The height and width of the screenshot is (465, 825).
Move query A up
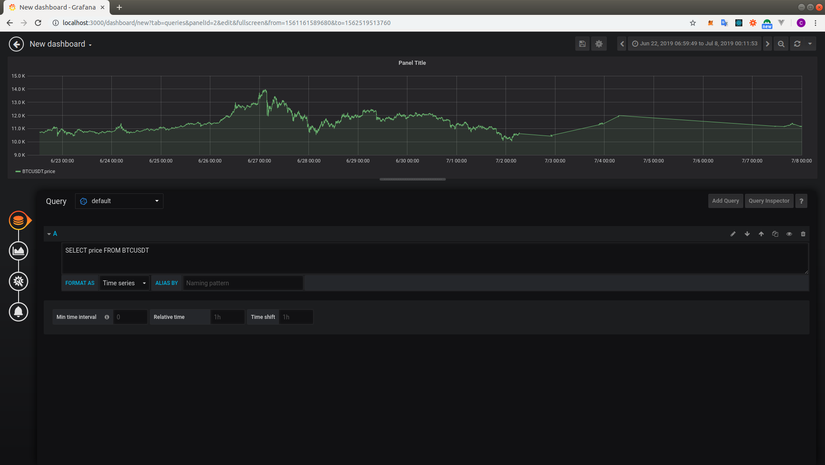pyautogui.click(x=761, y=234)
